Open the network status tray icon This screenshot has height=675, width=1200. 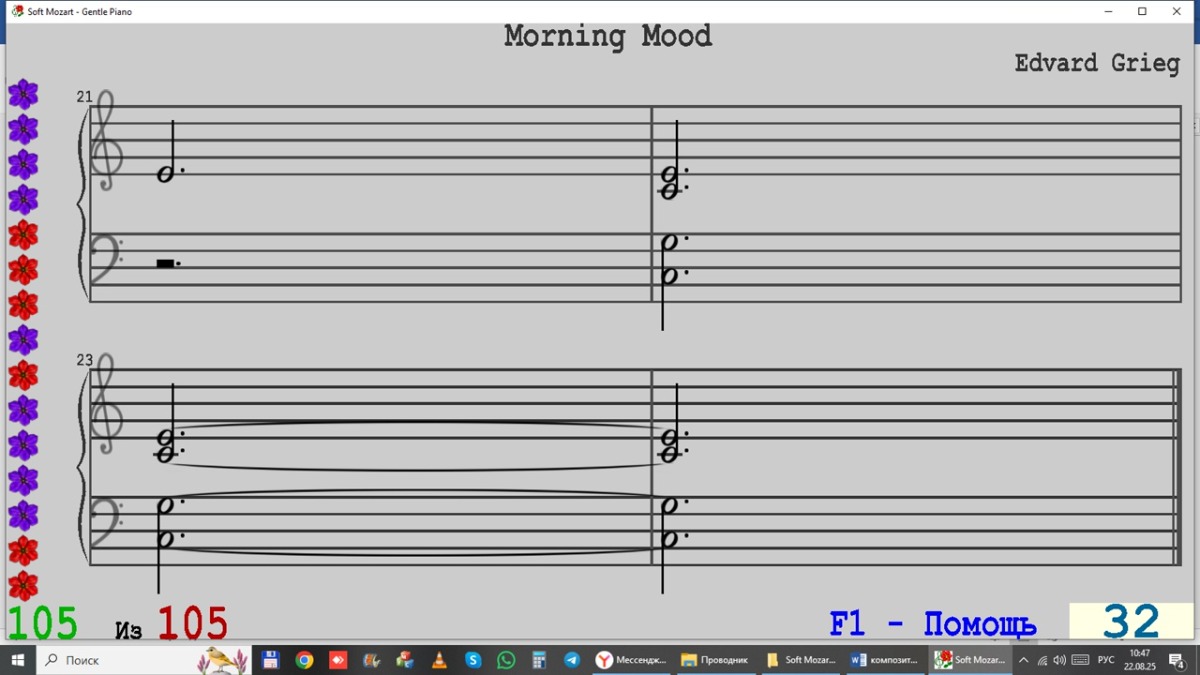[x=1042, y=660]
